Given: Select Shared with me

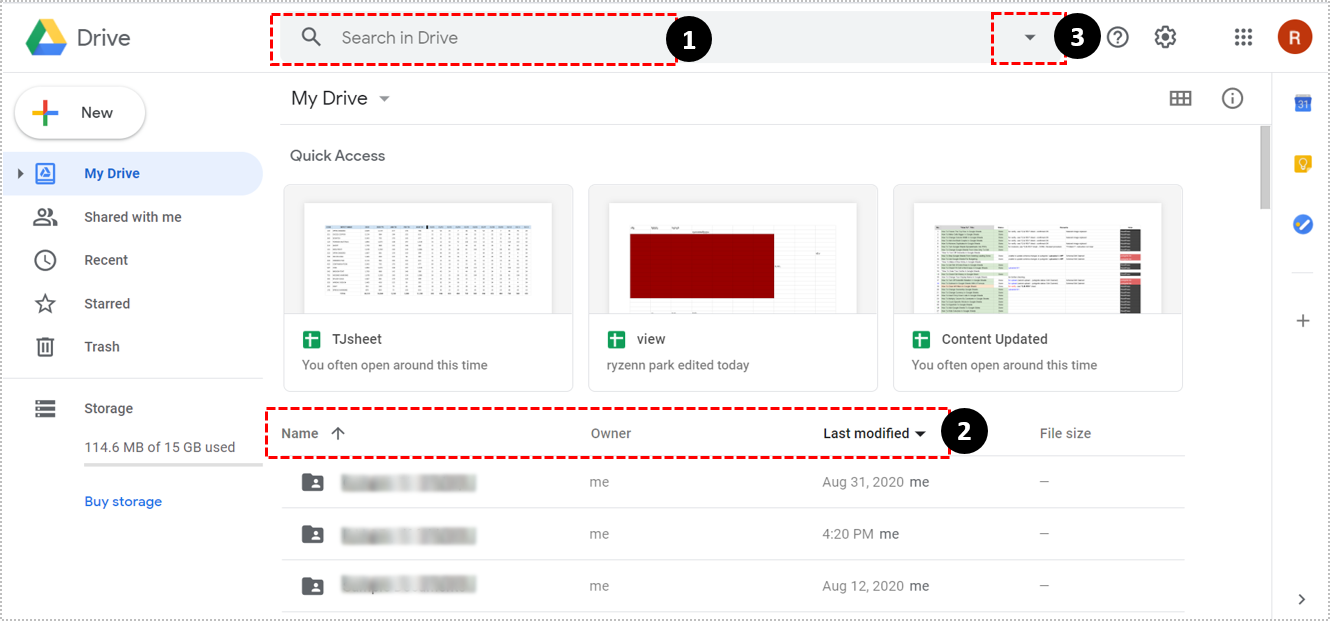Looking at the screenshot, I should pos(133,216).
